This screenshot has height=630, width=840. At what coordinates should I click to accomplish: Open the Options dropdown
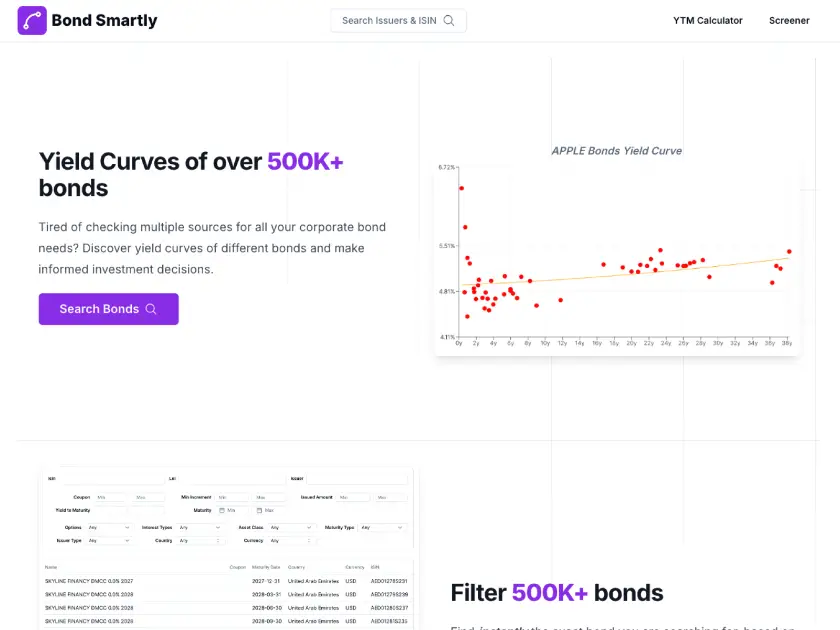click(x=110, y=527)
